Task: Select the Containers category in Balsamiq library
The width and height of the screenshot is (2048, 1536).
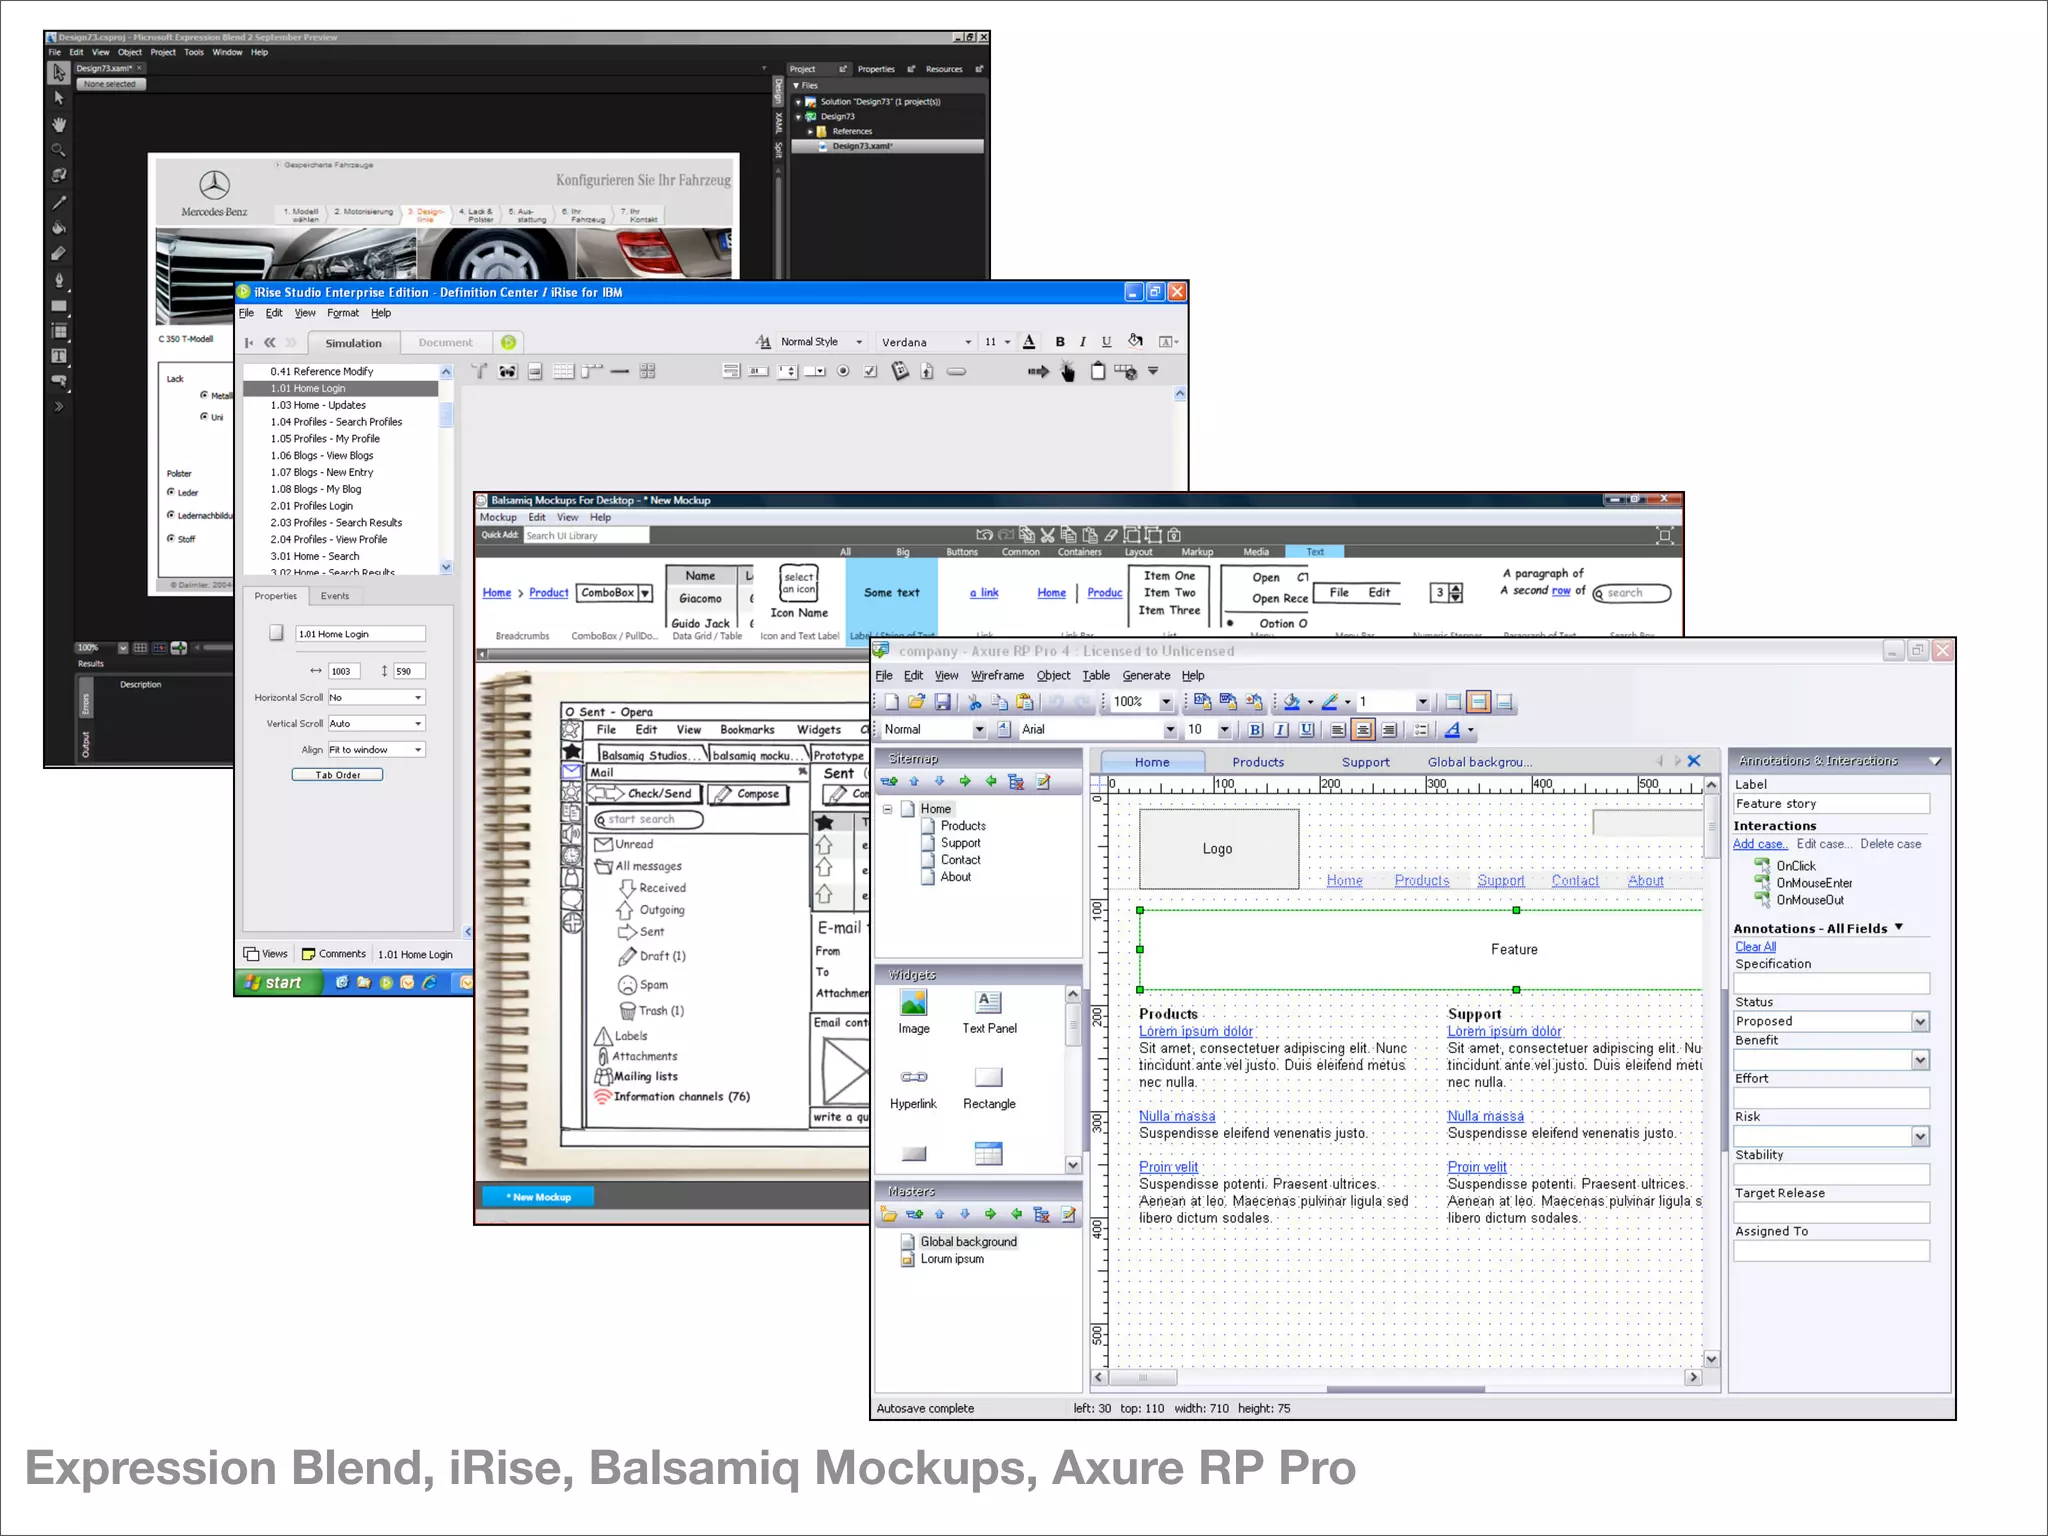Action: coord(1080,552)
